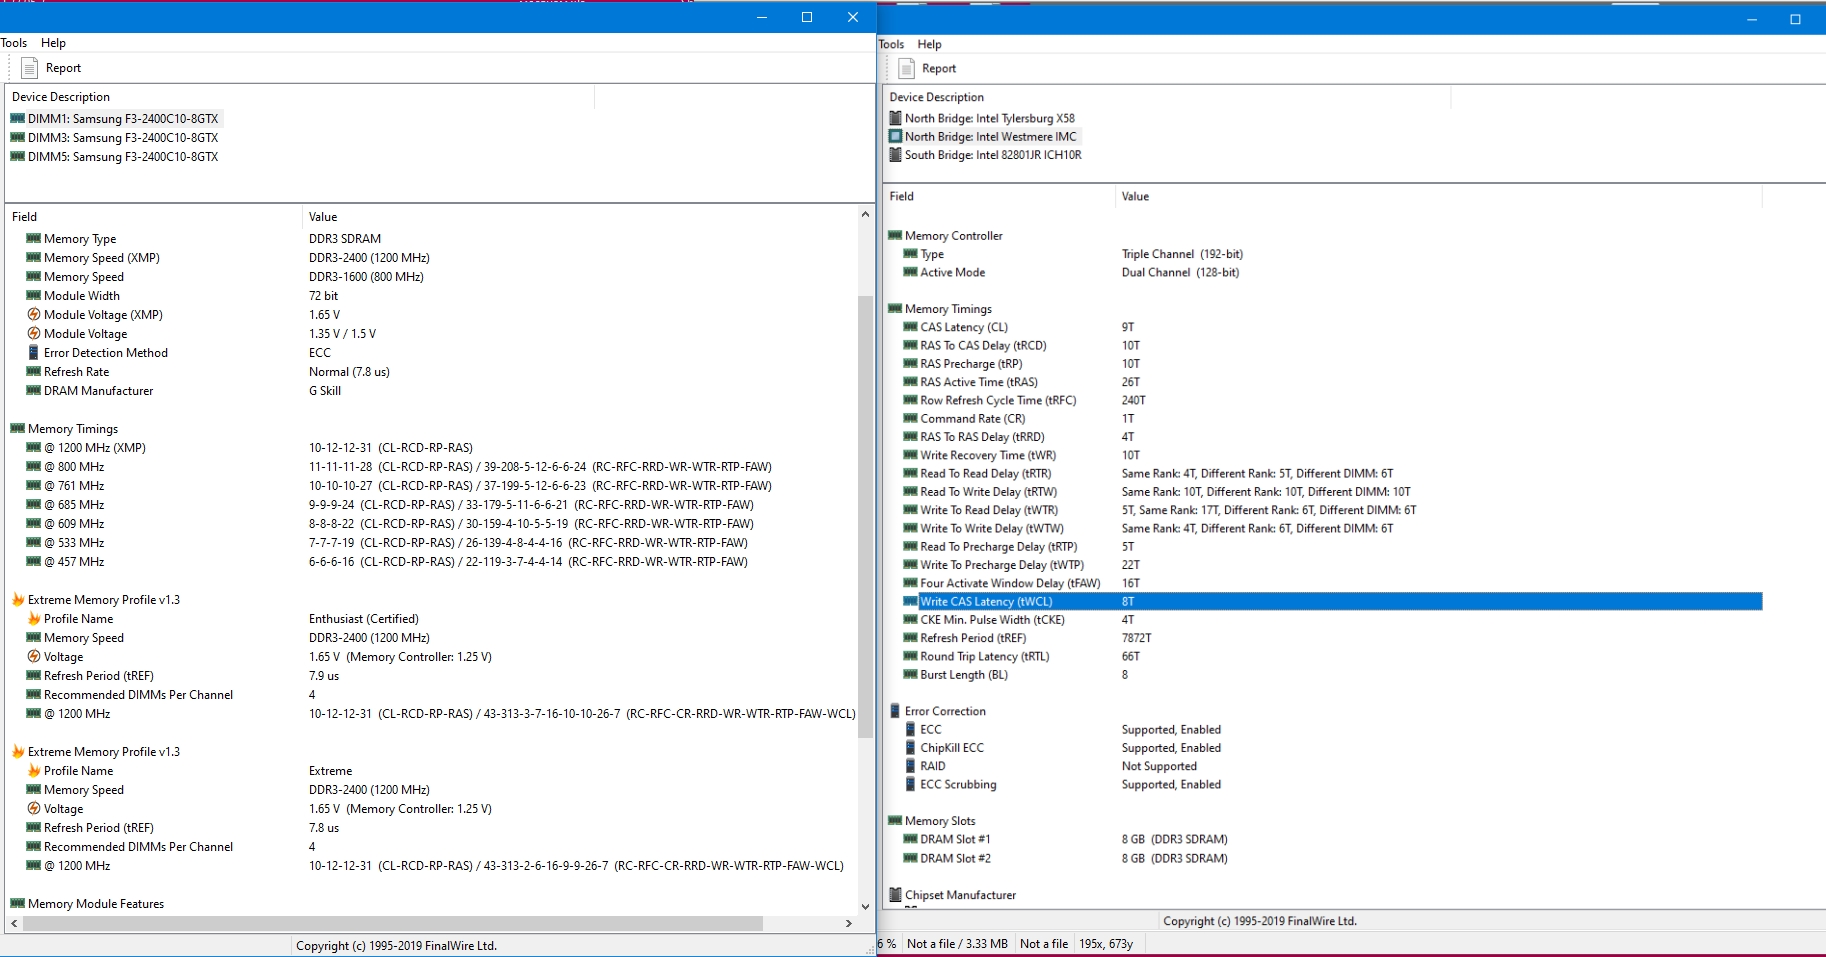Open Help menu in left window
This screenshot has height=957, width=1826.
point(53,43)
